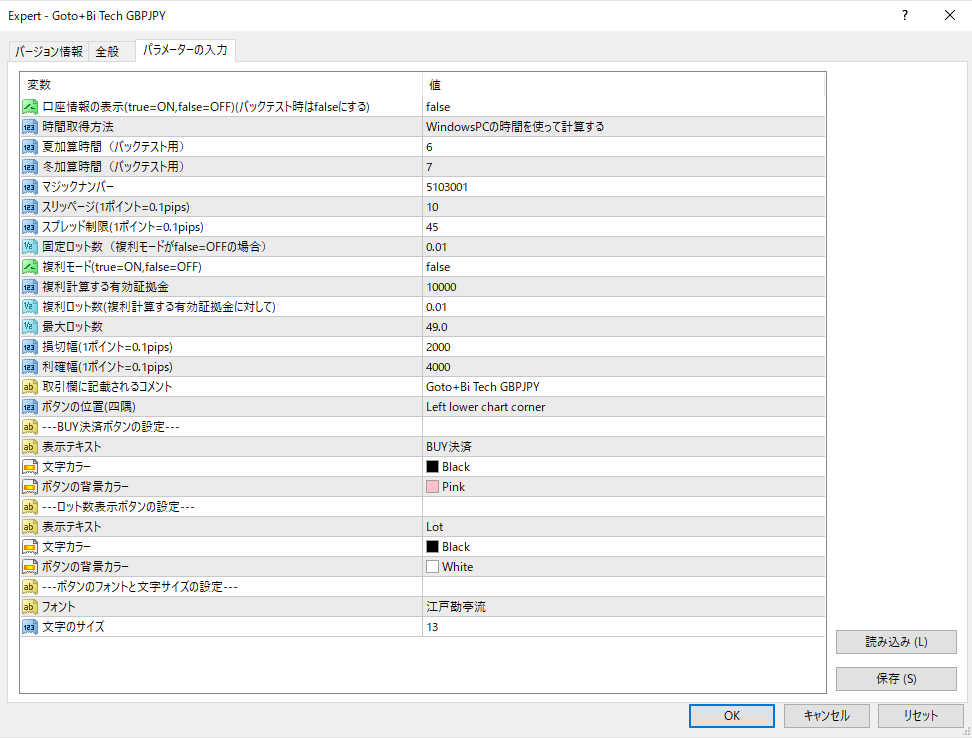Click the double-type icon beside 固定ロット数
Viewport: 972px width, 738px height.
[x=30, y=247]
